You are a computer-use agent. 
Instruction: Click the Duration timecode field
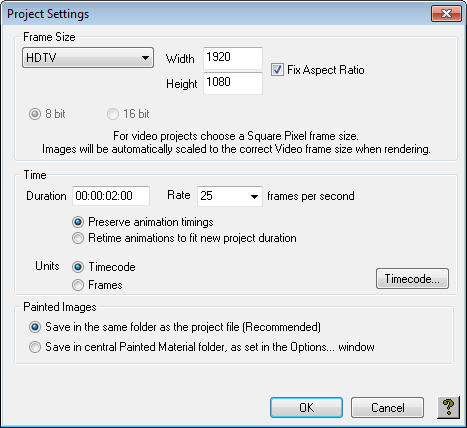pos(111,196)
